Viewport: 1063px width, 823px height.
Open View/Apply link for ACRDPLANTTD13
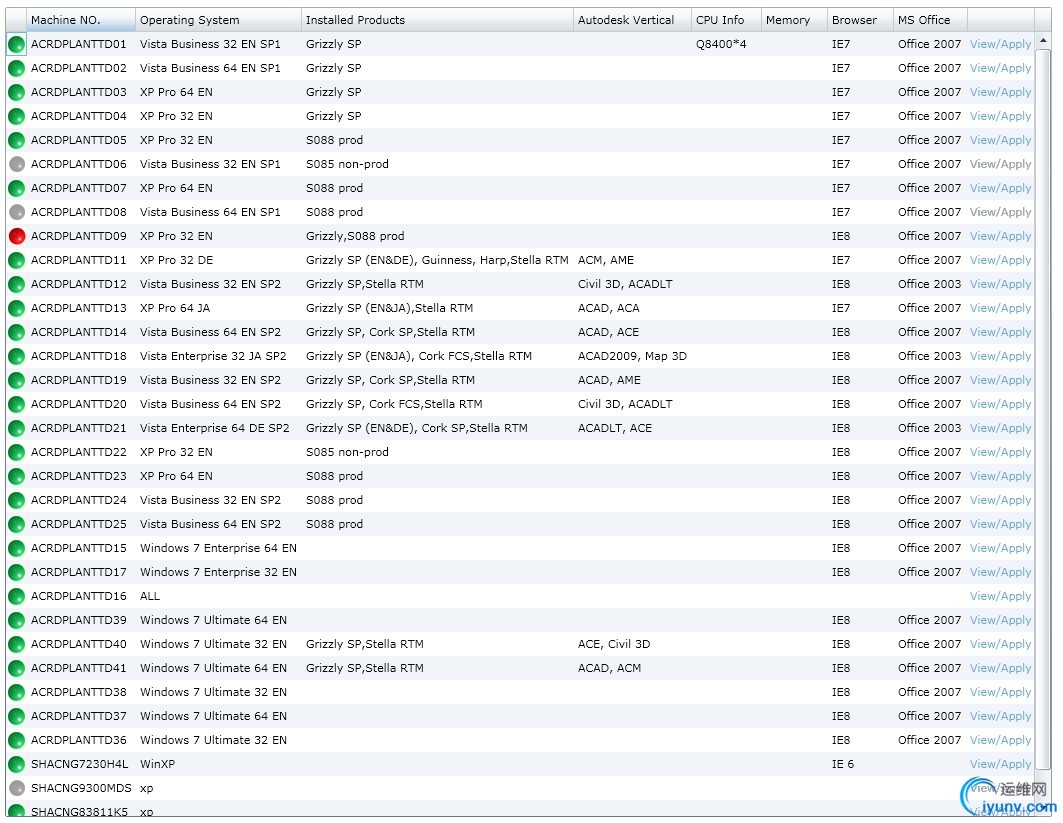[x=1000, y=308]
